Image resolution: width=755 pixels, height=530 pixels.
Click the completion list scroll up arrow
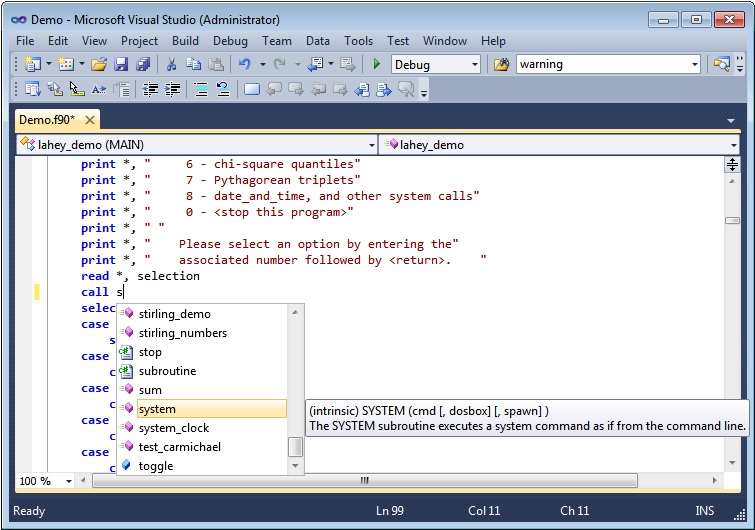pos(295,312)
